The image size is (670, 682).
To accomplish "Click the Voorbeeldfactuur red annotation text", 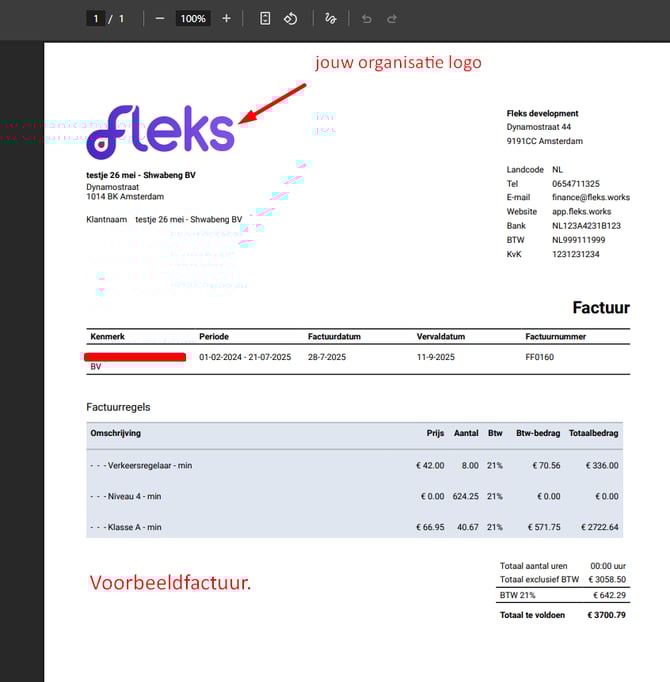I will (170, 582).
